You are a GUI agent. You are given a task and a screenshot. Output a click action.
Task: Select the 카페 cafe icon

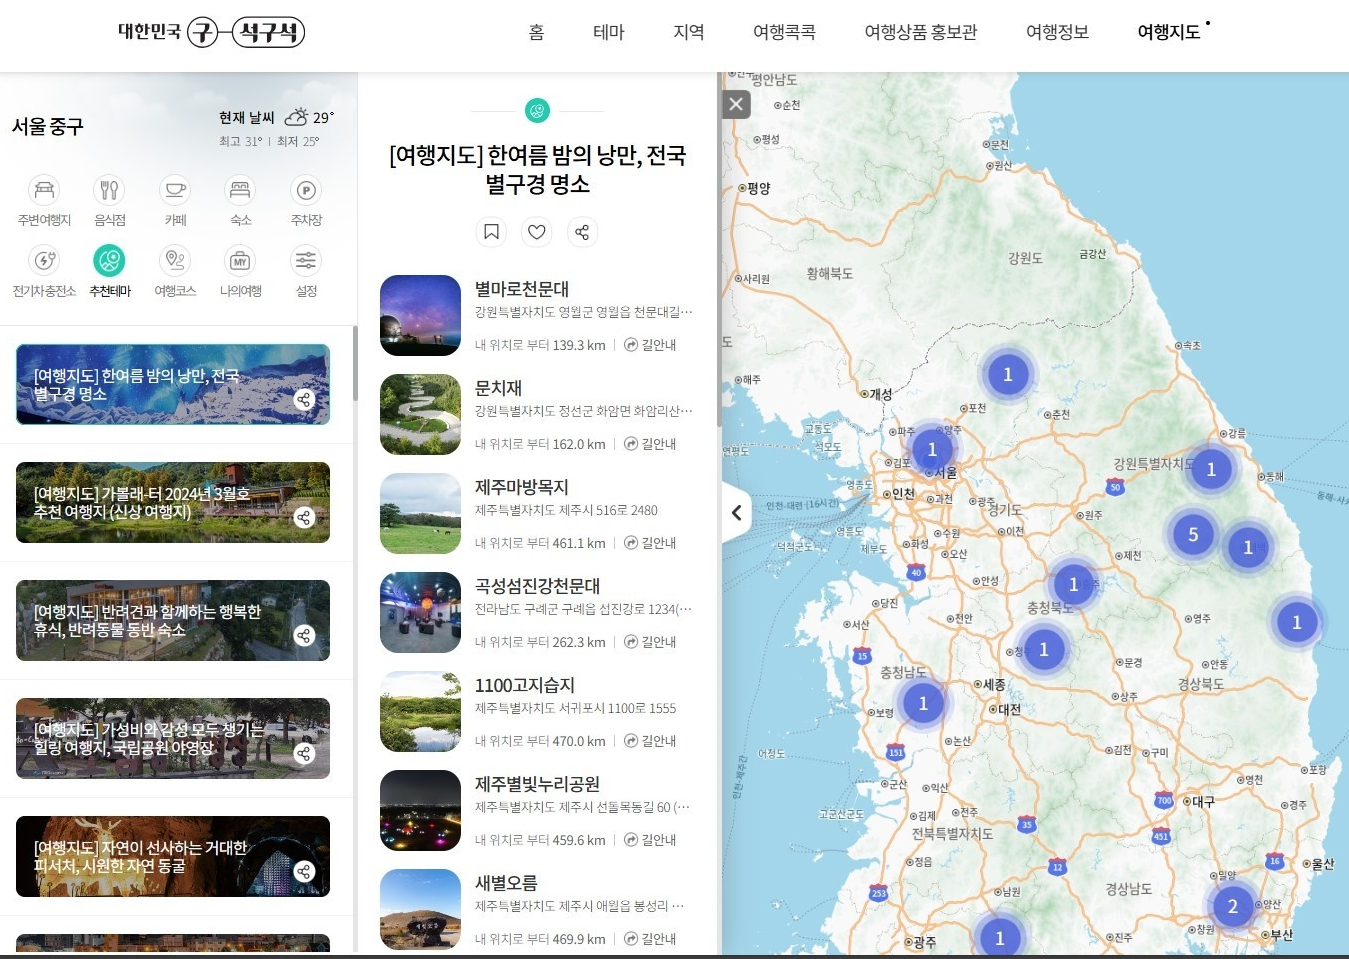tap(175, 190)
